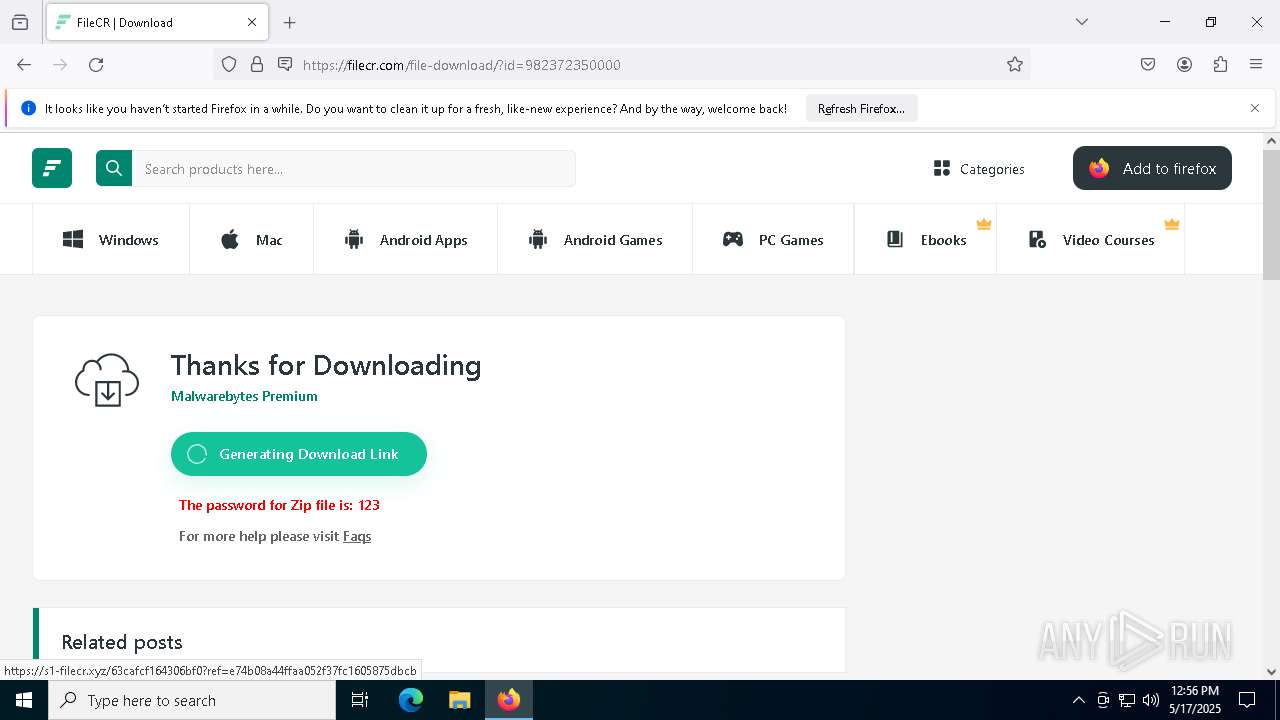This screenshot has width=1280, height=720.
Task: Open the Faqs link
Action: 357,536
